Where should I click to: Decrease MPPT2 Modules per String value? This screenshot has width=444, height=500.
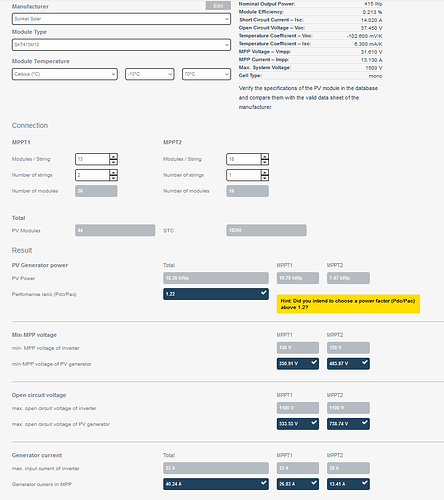click(x=265, y=162)
